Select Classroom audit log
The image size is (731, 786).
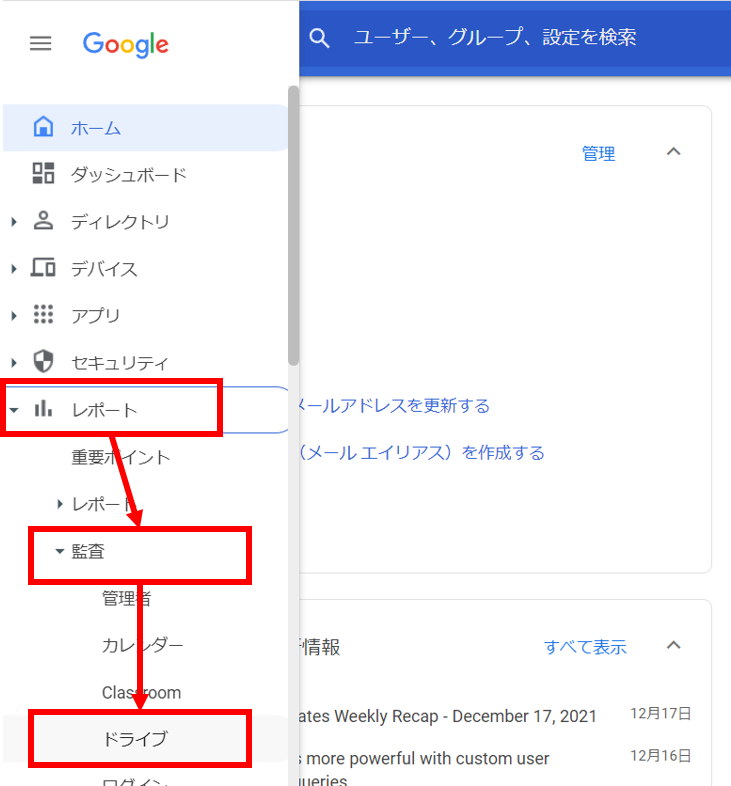click(x=141, y=692)
